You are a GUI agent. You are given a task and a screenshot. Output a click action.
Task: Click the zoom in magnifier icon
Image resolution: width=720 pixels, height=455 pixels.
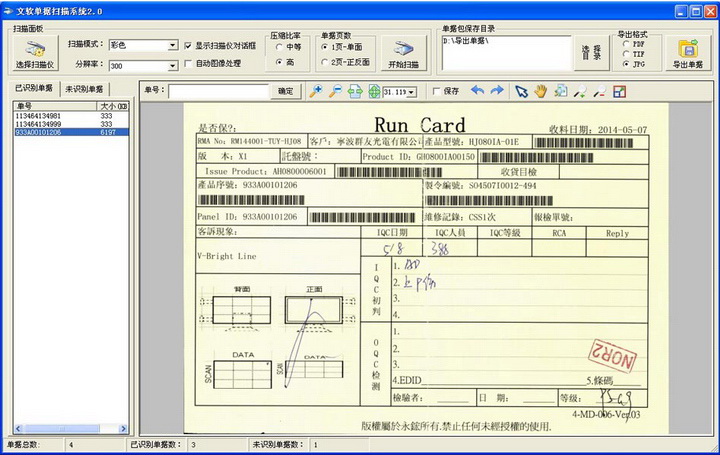coord(315,91)
